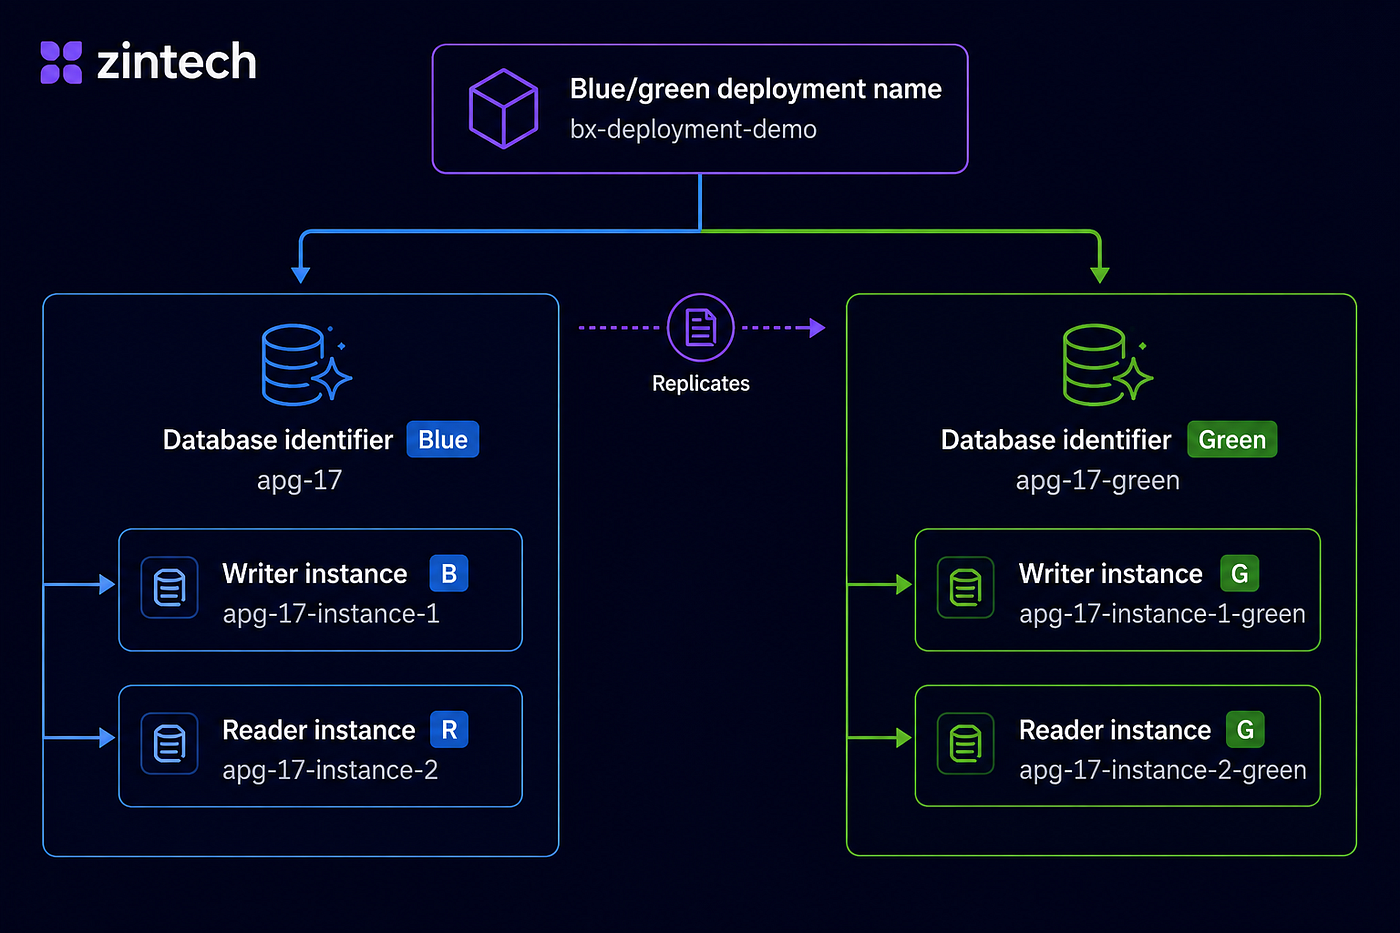
Task: Click 'Database identifier' label in blue box
Action: 278,440
